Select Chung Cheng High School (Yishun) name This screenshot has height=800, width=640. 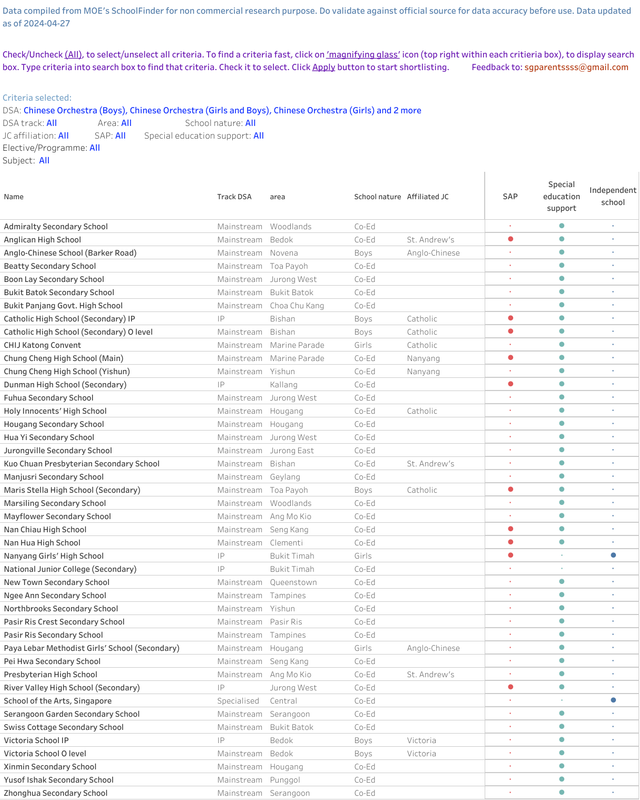coord(67,371)
